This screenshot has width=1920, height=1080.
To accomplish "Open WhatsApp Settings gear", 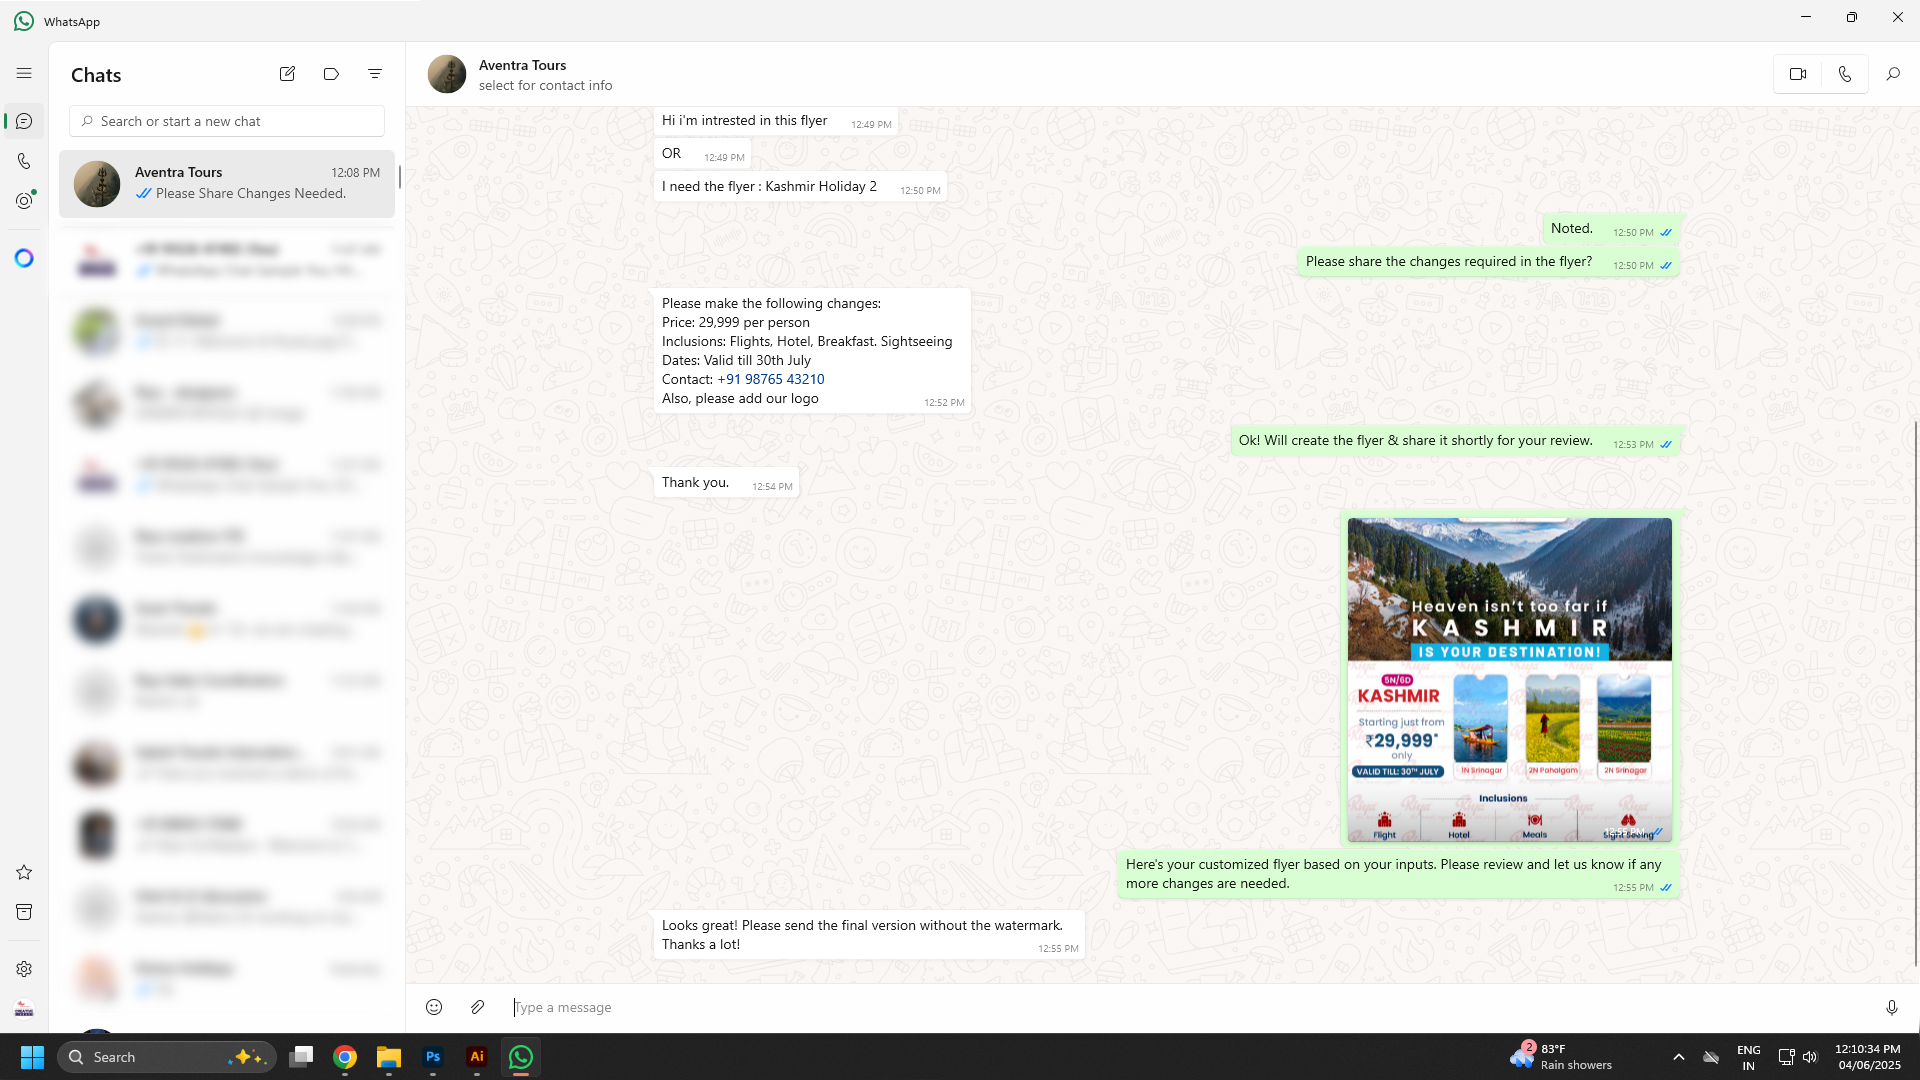I will (24, 969).
